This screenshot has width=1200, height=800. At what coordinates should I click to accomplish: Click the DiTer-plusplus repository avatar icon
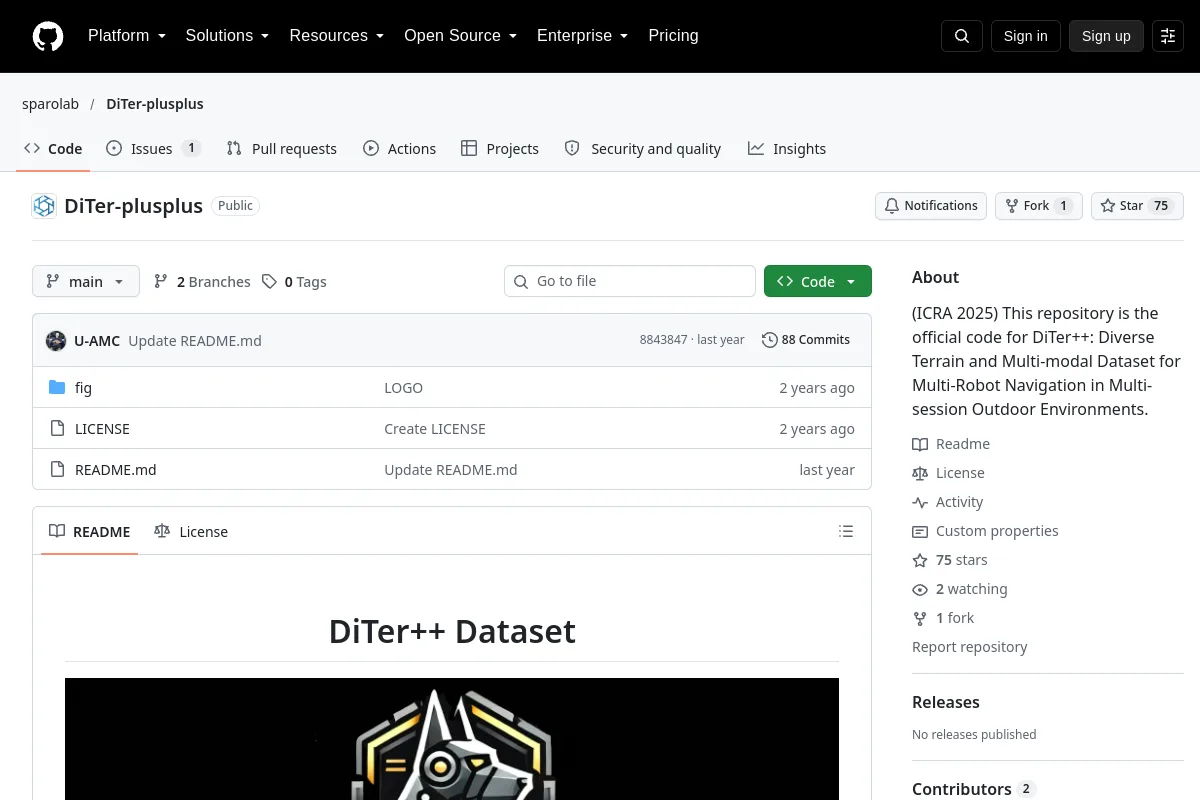tap(44, 206)
